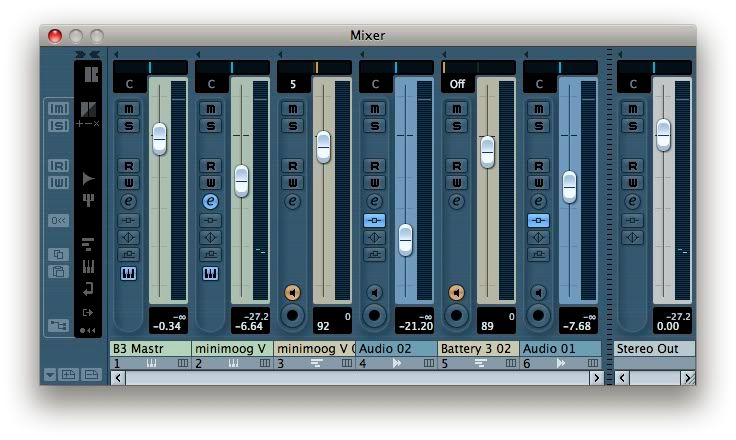
Task: Click the Audio 01 channel name label
Action: point(560,348)
